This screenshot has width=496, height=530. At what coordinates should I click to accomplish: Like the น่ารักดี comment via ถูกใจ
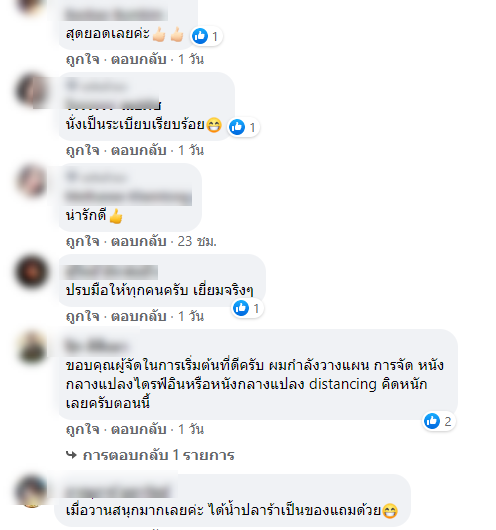[x=82, y=241]
